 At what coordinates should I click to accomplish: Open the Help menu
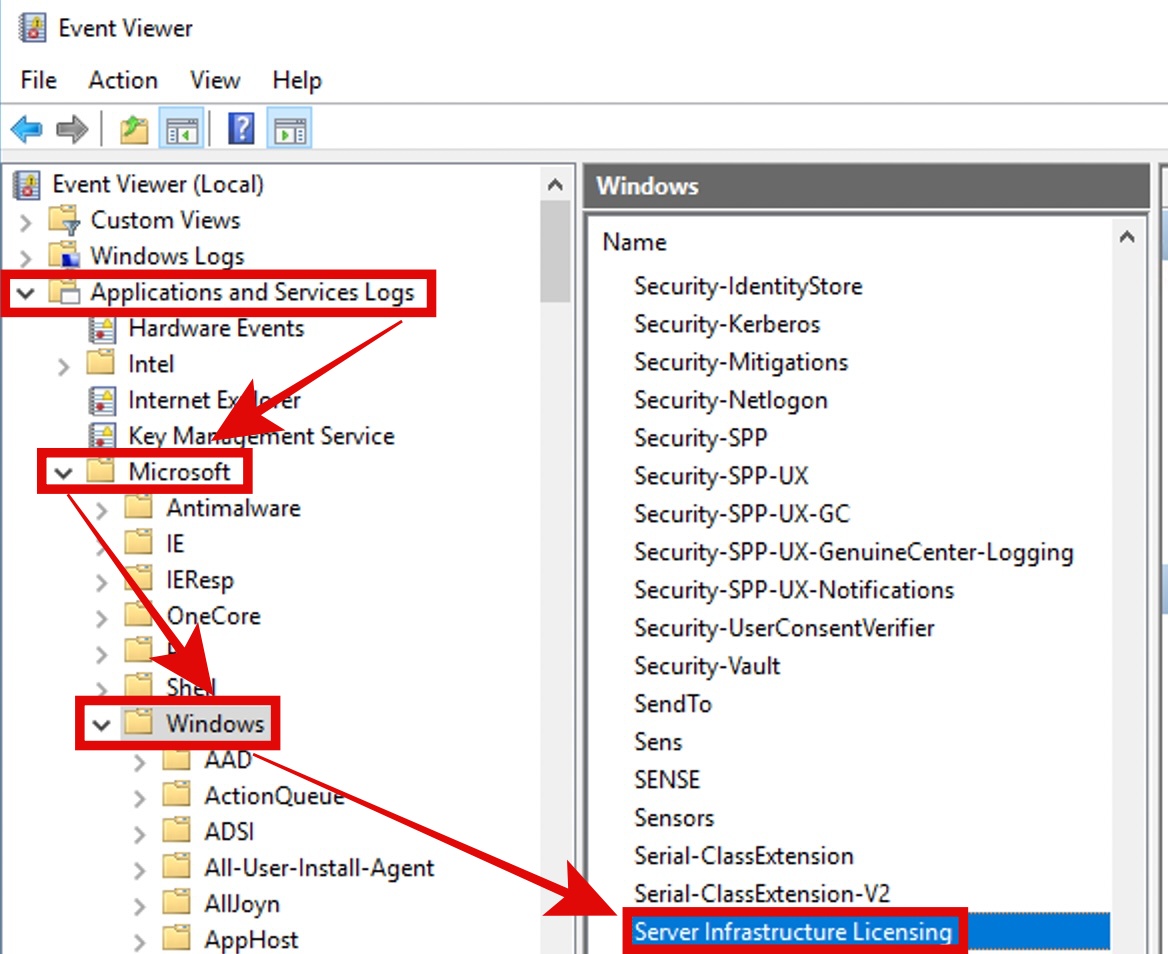[297, 80]
